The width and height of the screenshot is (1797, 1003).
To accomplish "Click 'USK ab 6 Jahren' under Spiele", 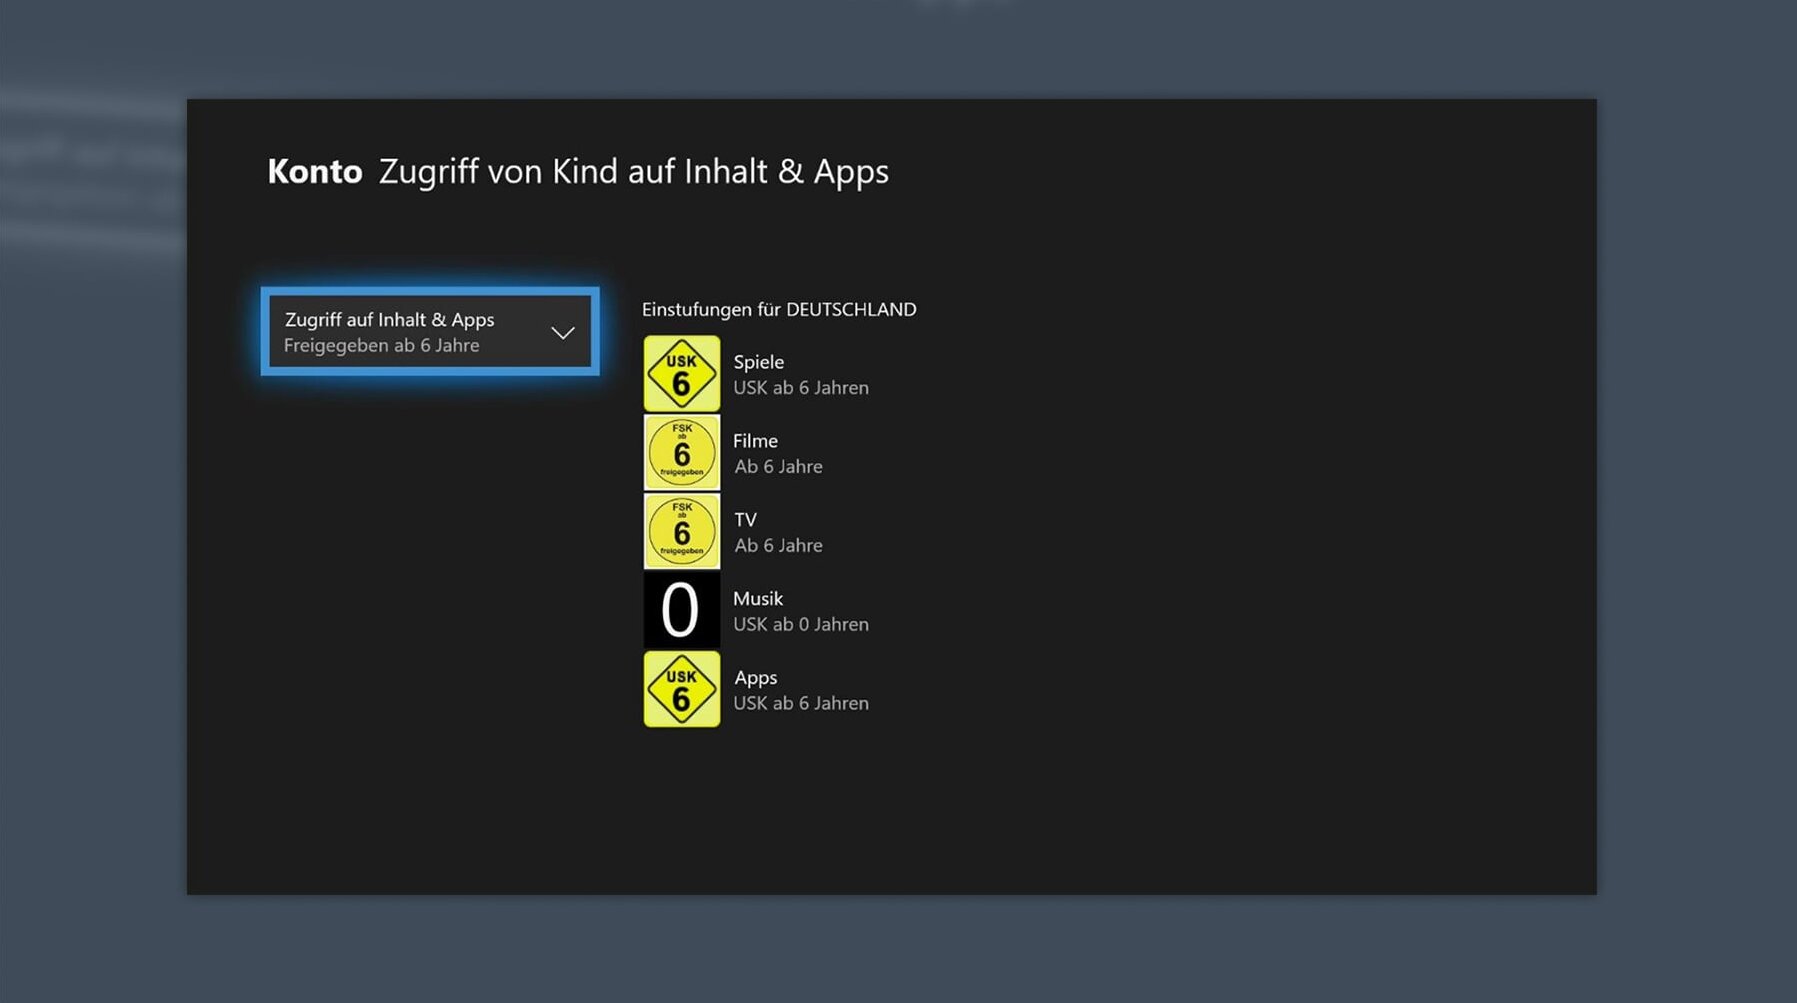I will 800,388.
